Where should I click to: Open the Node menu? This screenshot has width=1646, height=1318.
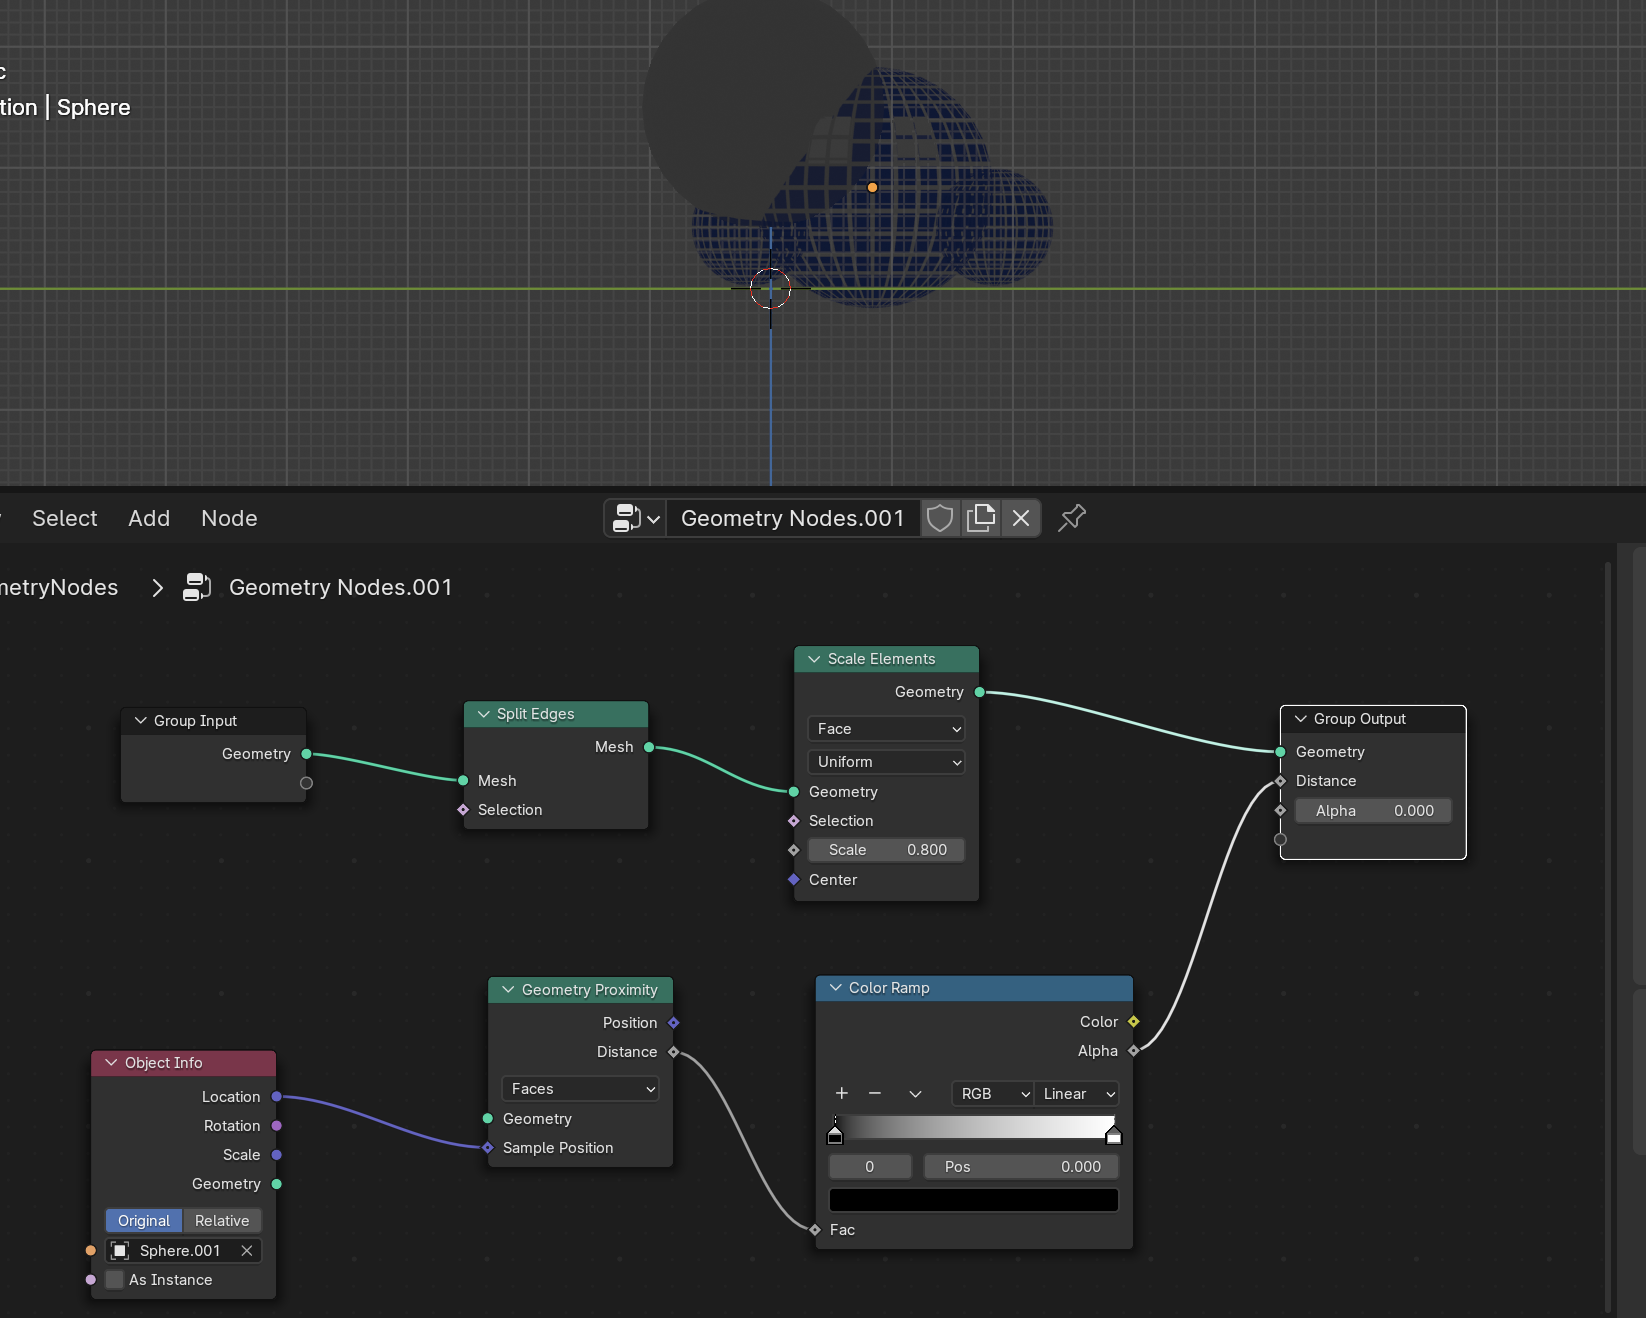[229, 518]
